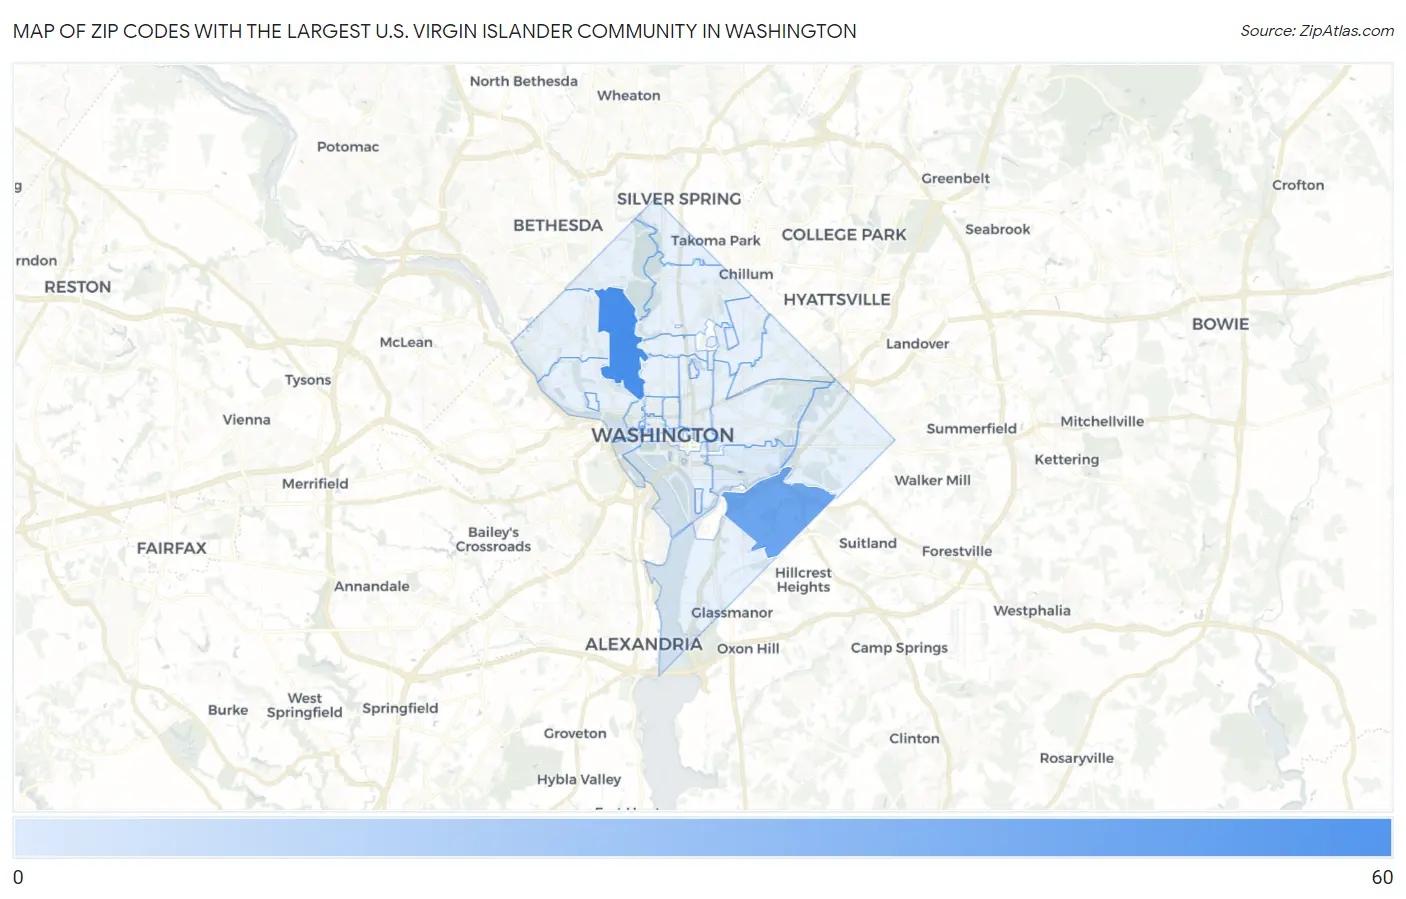
Task: Click the Annandale map label
Action: tap(372, 587)
